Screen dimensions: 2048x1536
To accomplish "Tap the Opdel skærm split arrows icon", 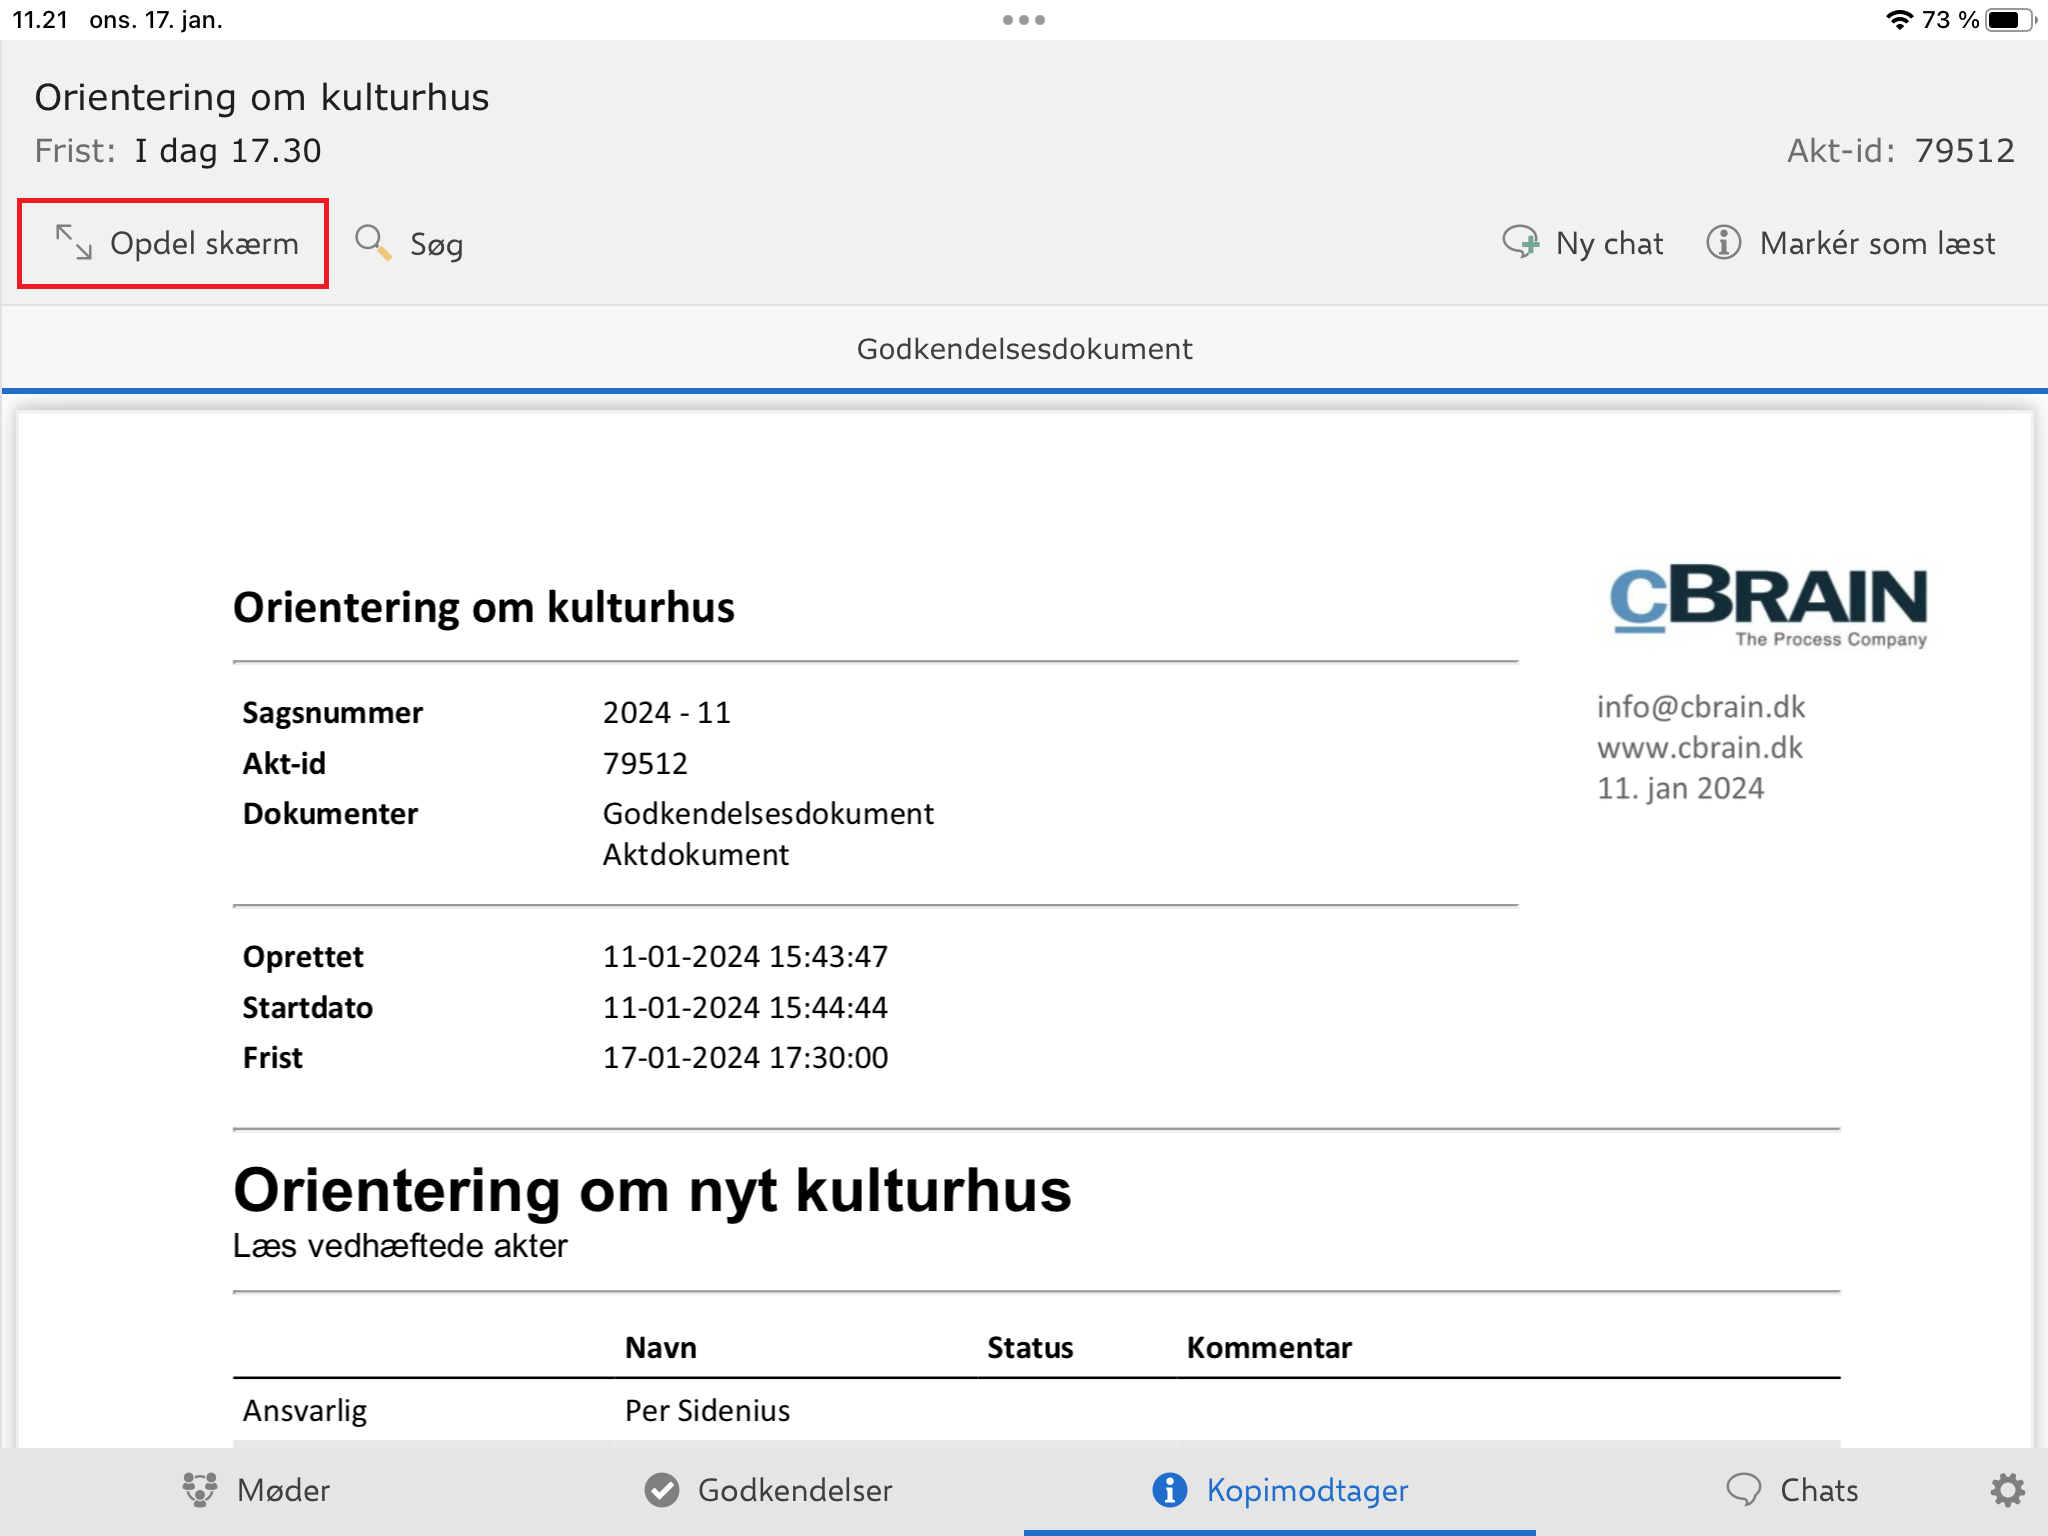I will point(73,243).
